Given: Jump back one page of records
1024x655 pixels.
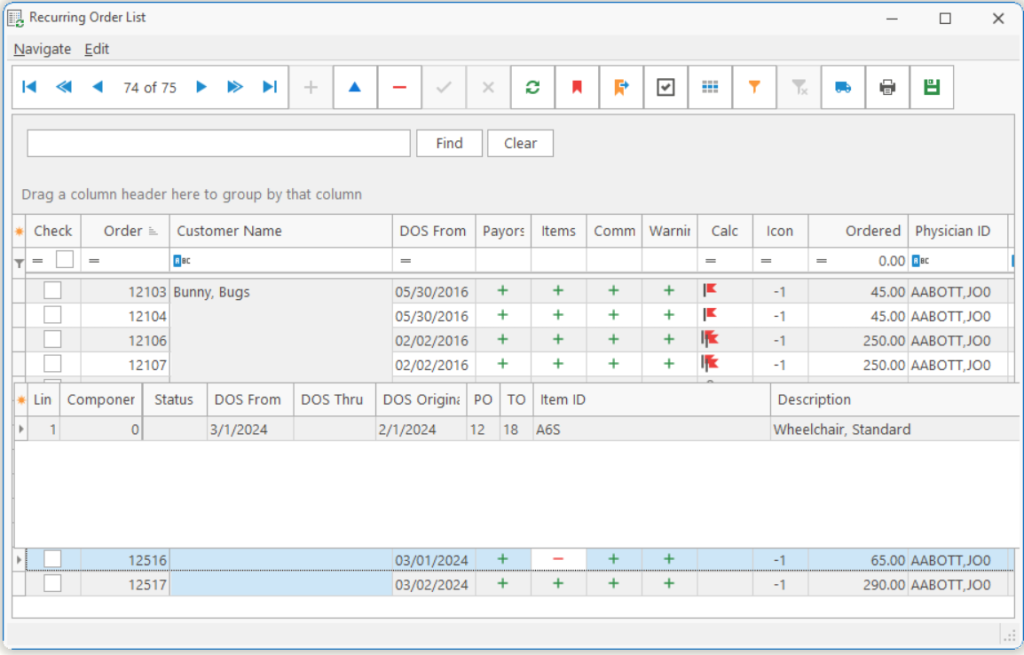Looking at the screenshot, I should coord(63,87).
